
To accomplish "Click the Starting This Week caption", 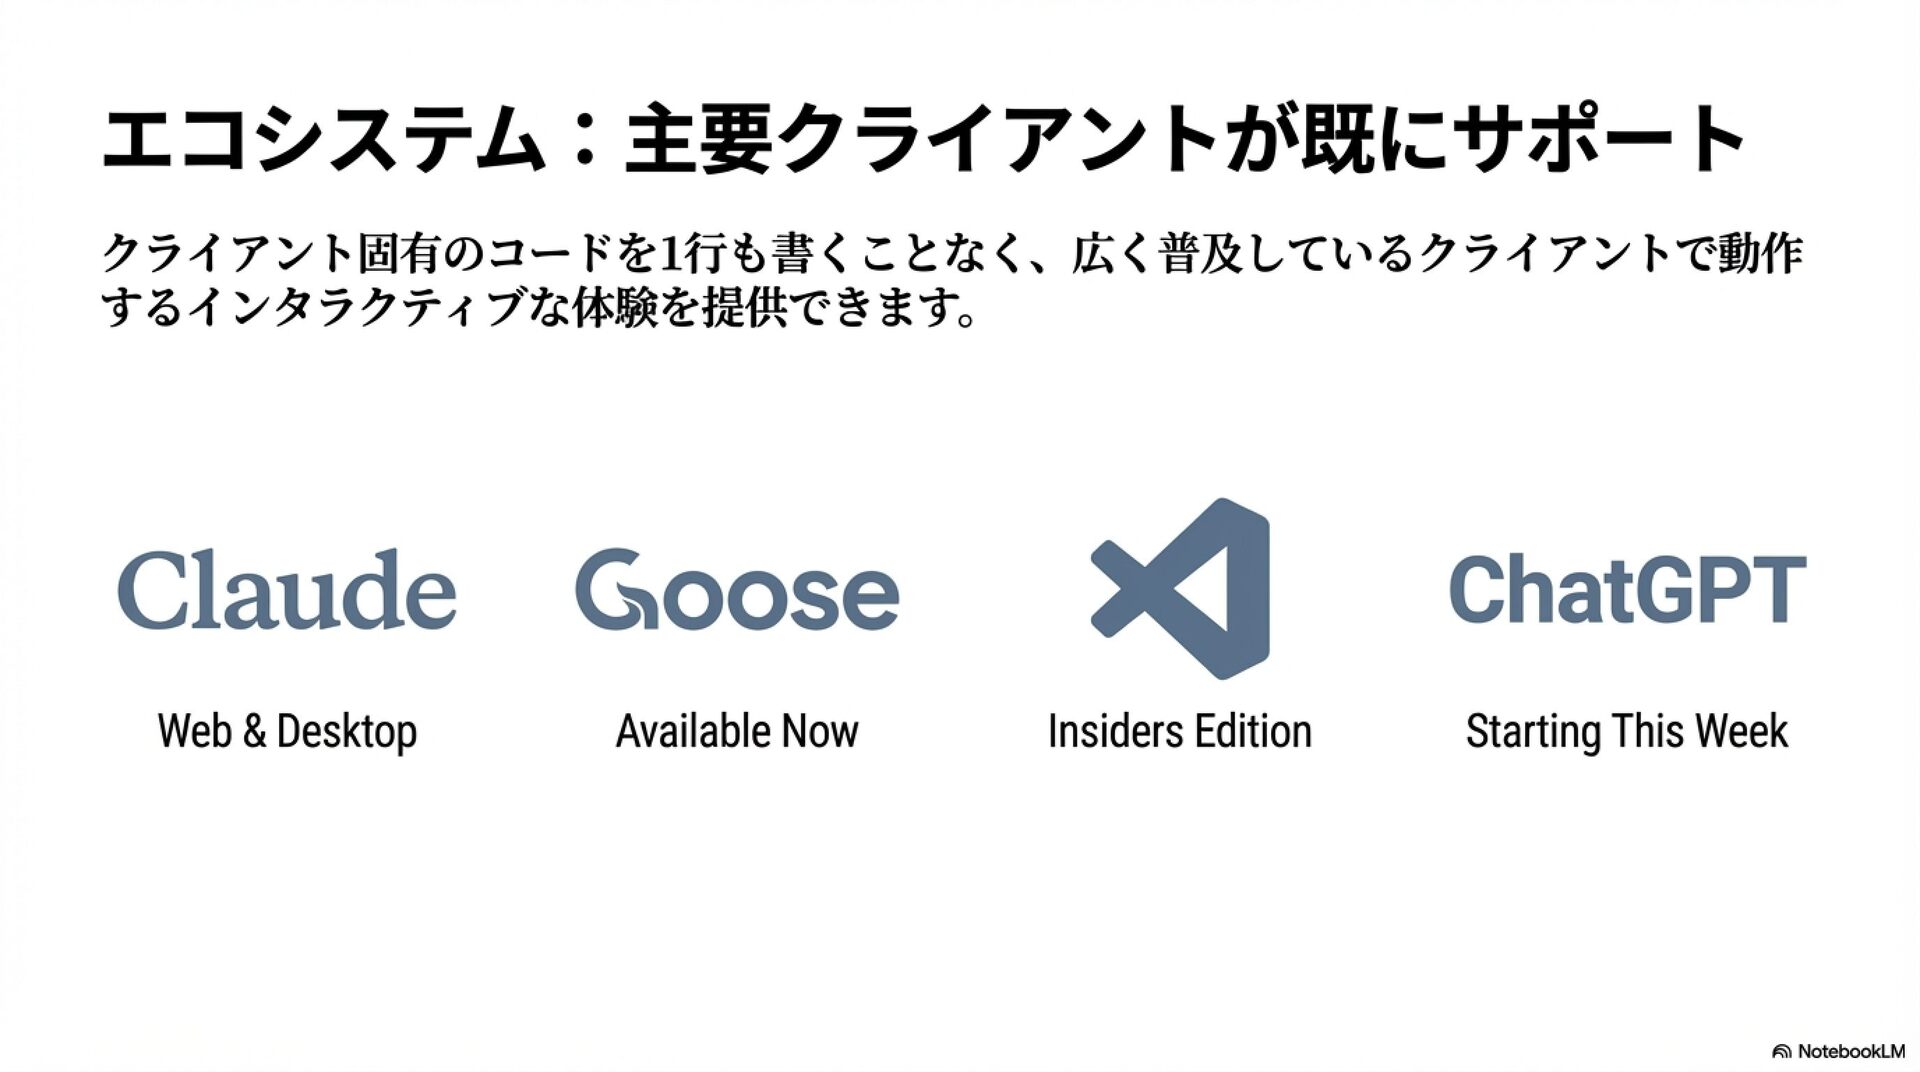I will [1627, 732].
